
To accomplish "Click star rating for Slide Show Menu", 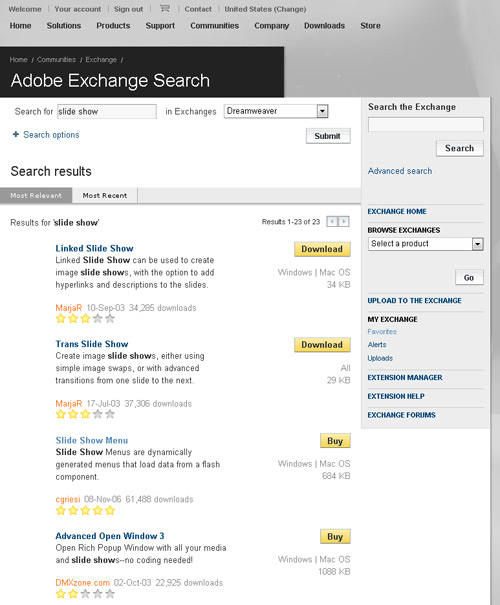I will (x=85, y=510).
